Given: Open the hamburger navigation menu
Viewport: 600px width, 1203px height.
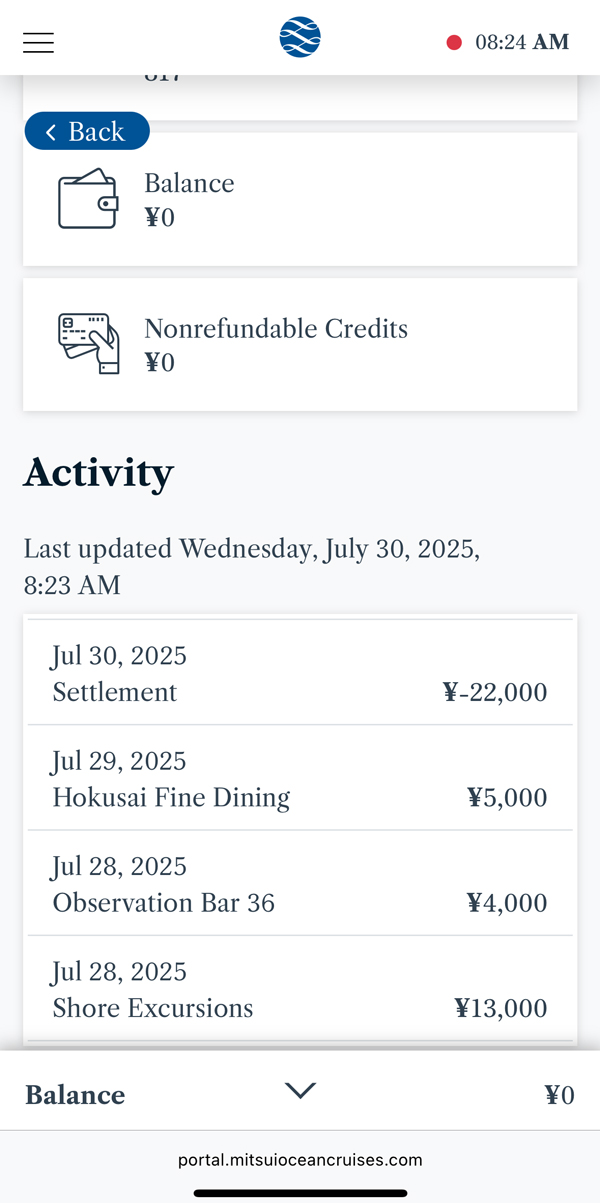Looking at the screenshot, I should pos(38,42).
